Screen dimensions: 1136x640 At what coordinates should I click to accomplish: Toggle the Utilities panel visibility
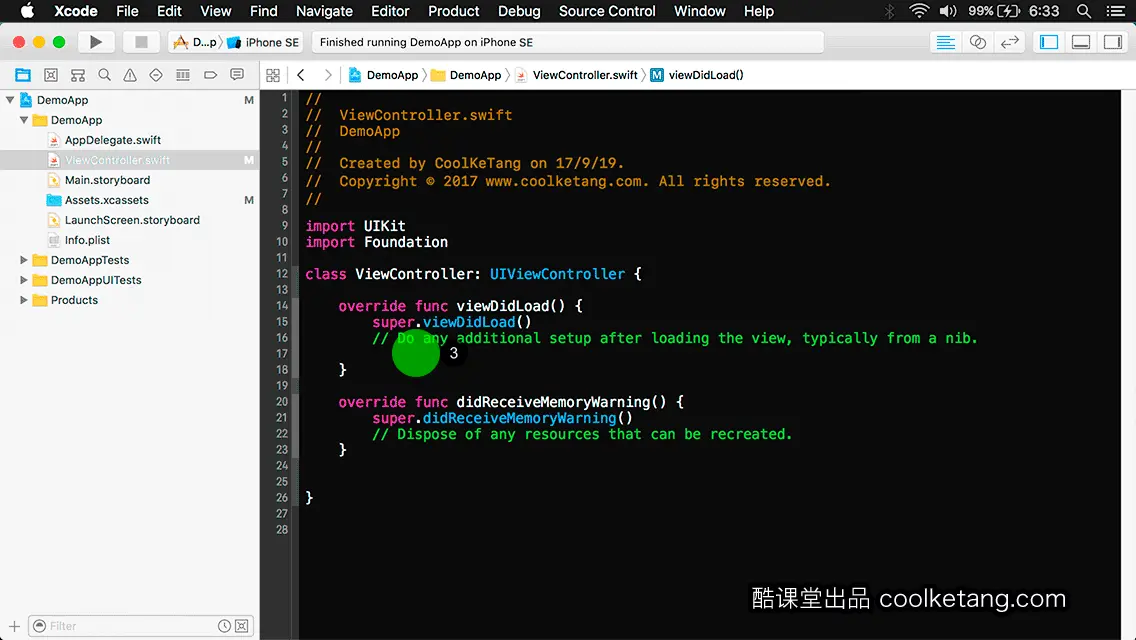1113,42
